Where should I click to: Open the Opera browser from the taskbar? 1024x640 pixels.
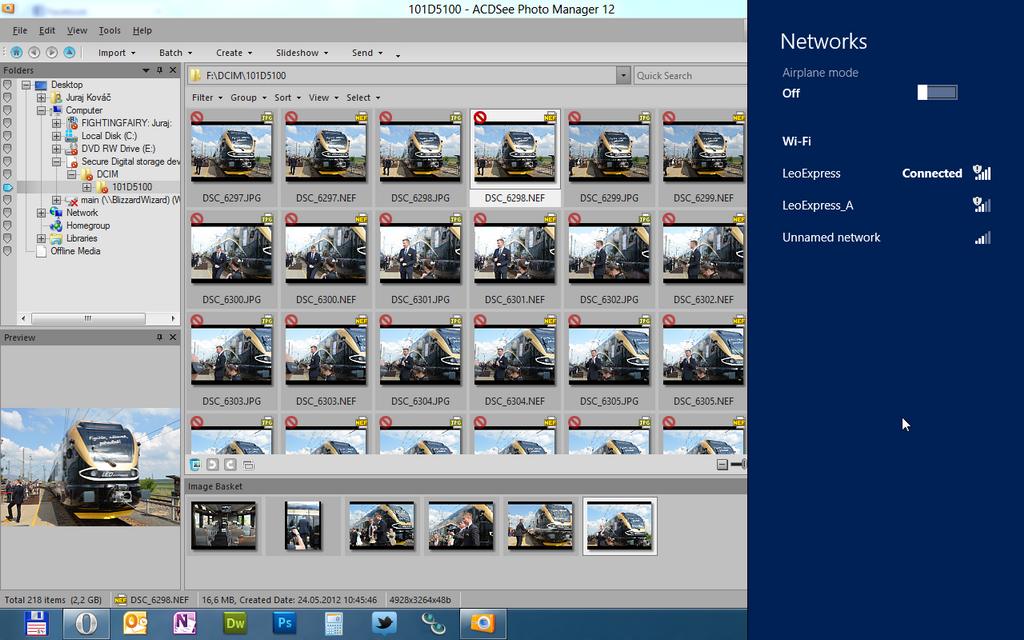86,624
